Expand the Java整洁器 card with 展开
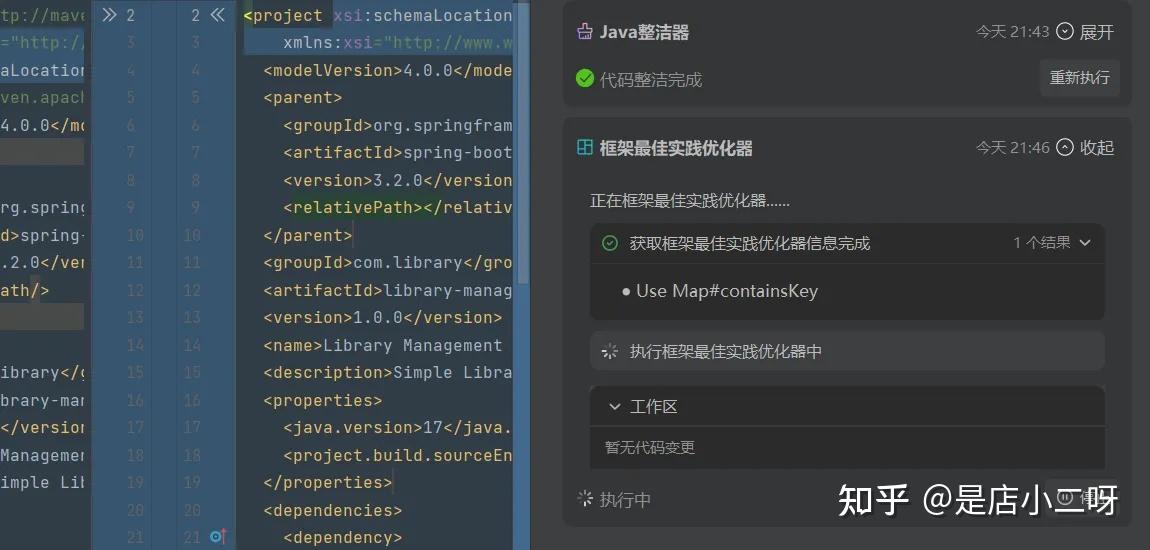This screenshot has height=550, width=1150. click(x=1085, y=32)
